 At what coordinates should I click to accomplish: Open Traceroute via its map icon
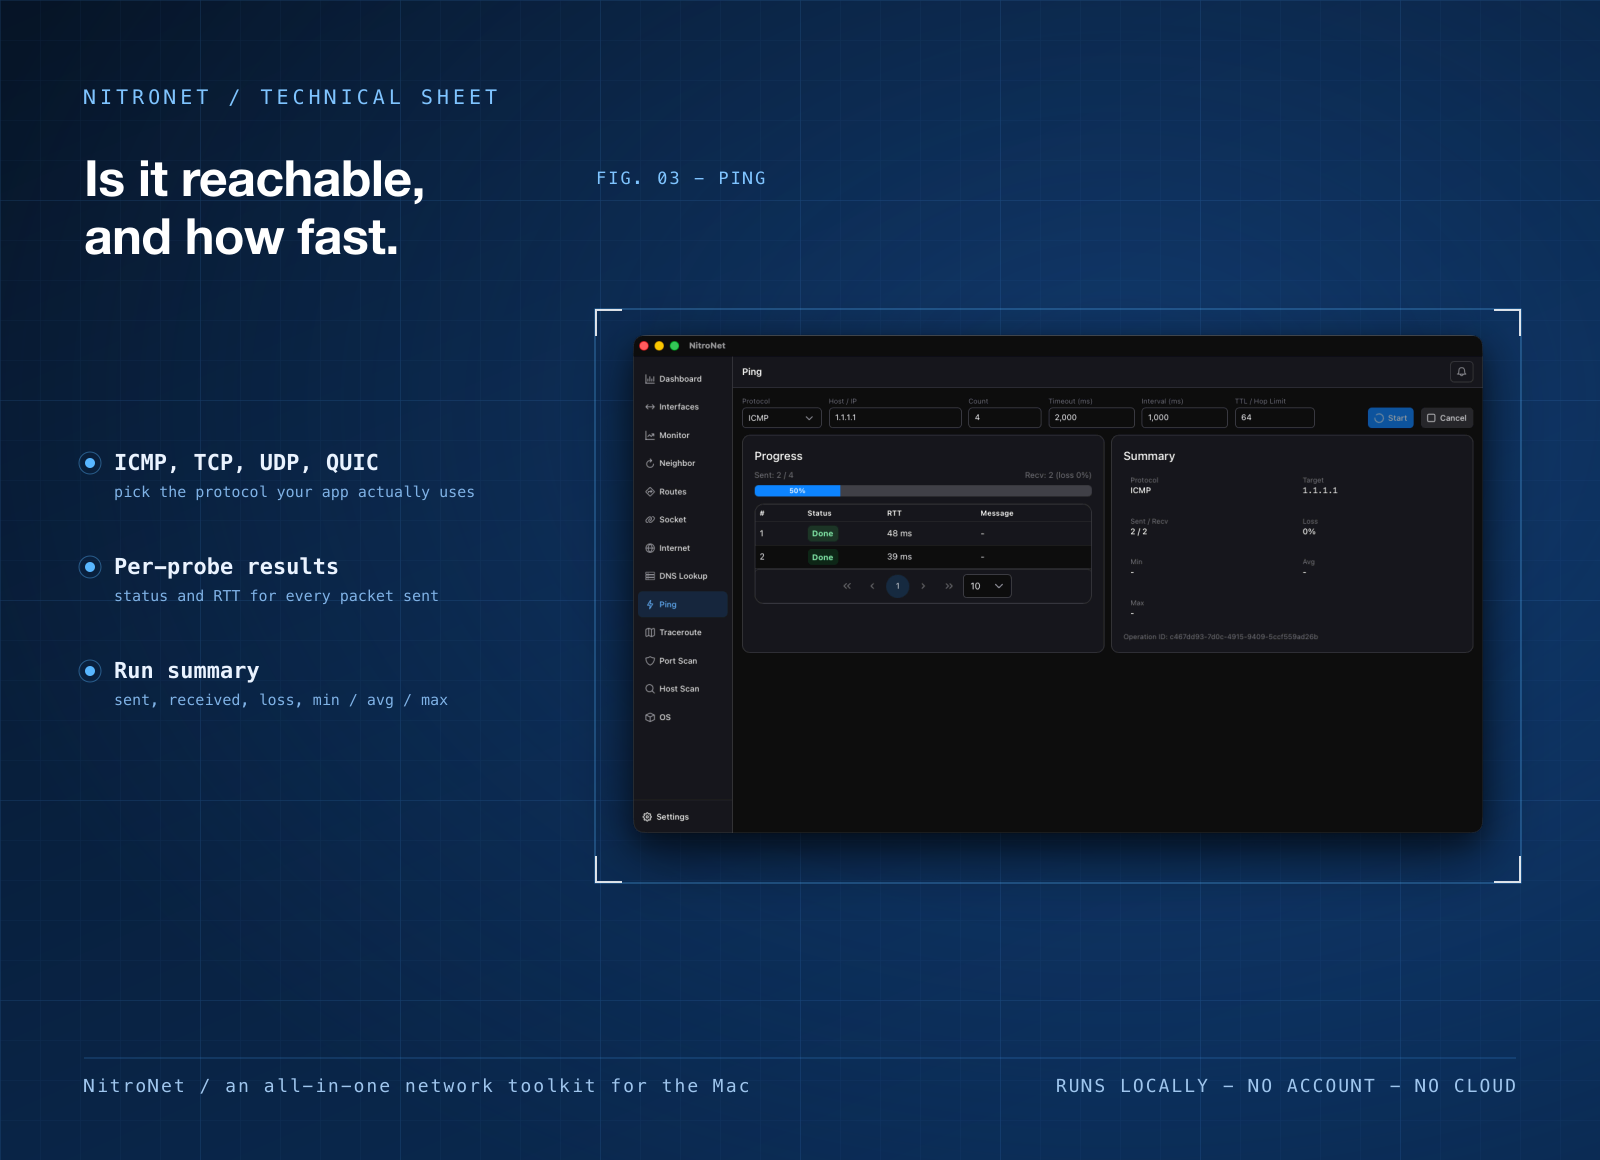(x=650, y=632)
